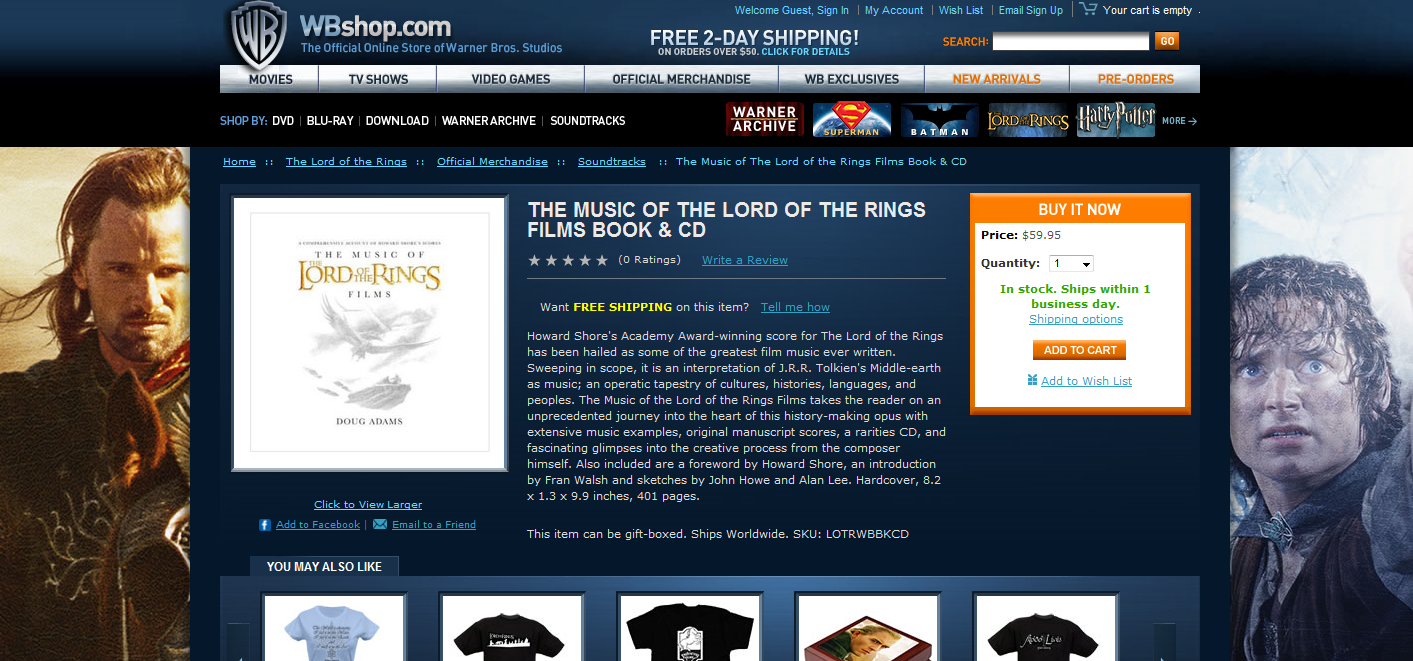Select the Batman brand logo
Image resolution: width=1413 pixels, height=661 pixels.
pyautogui.click(x=940, y=120)
